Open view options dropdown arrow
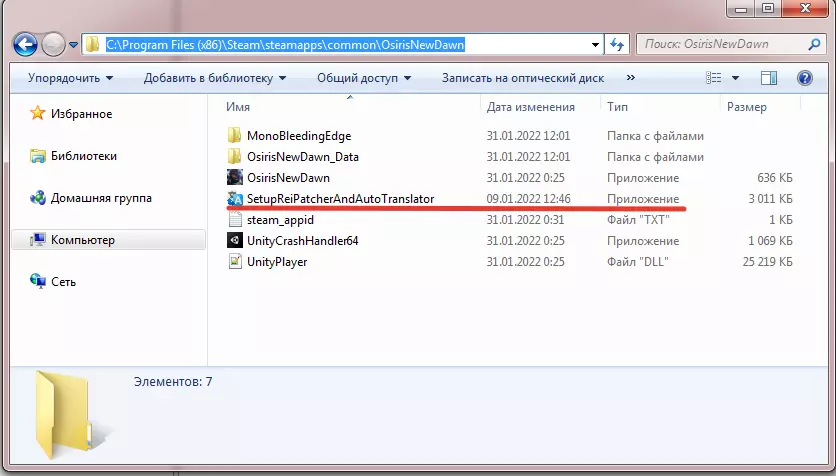The width and height of the screenshot is (836, 476). tap(735, 78)
